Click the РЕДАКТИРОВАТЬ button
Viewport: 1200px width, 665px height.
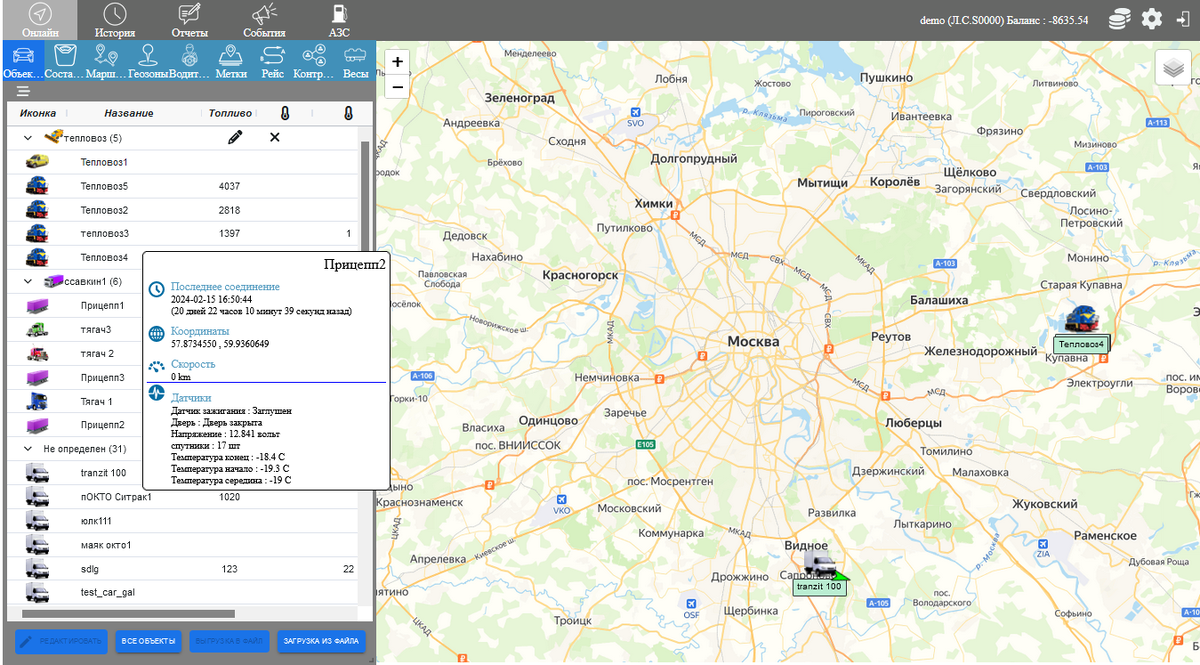coord(60,641)
